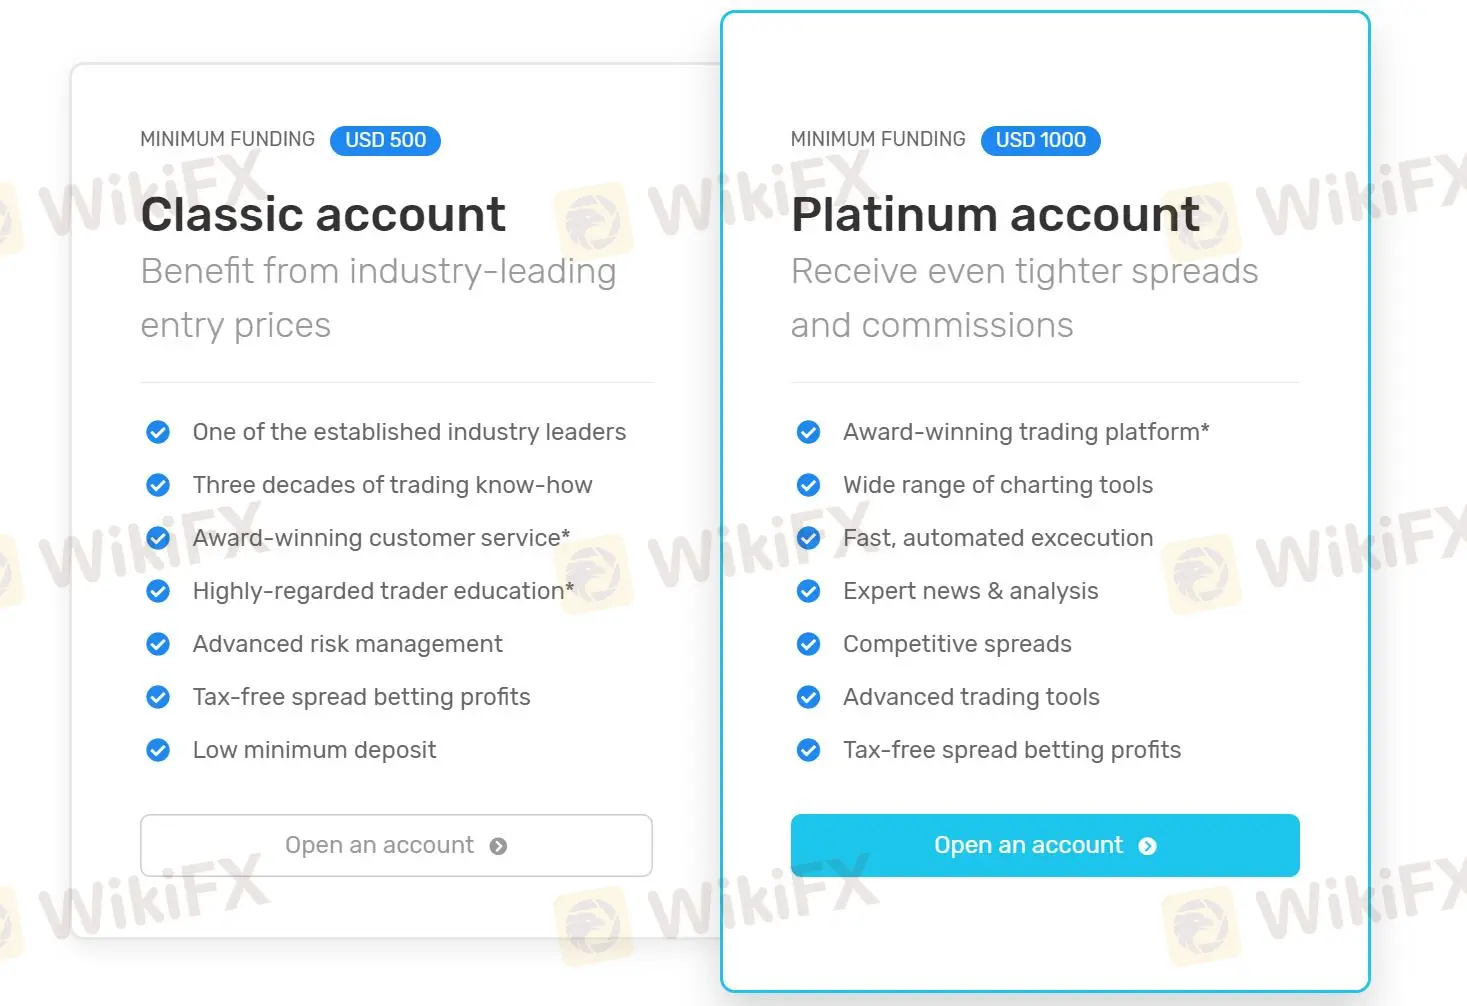The height and width of the screenshot is (1006, 1467).
Task: Click checkmark beside Award-winning trading platform
Action: coord(808,432)
